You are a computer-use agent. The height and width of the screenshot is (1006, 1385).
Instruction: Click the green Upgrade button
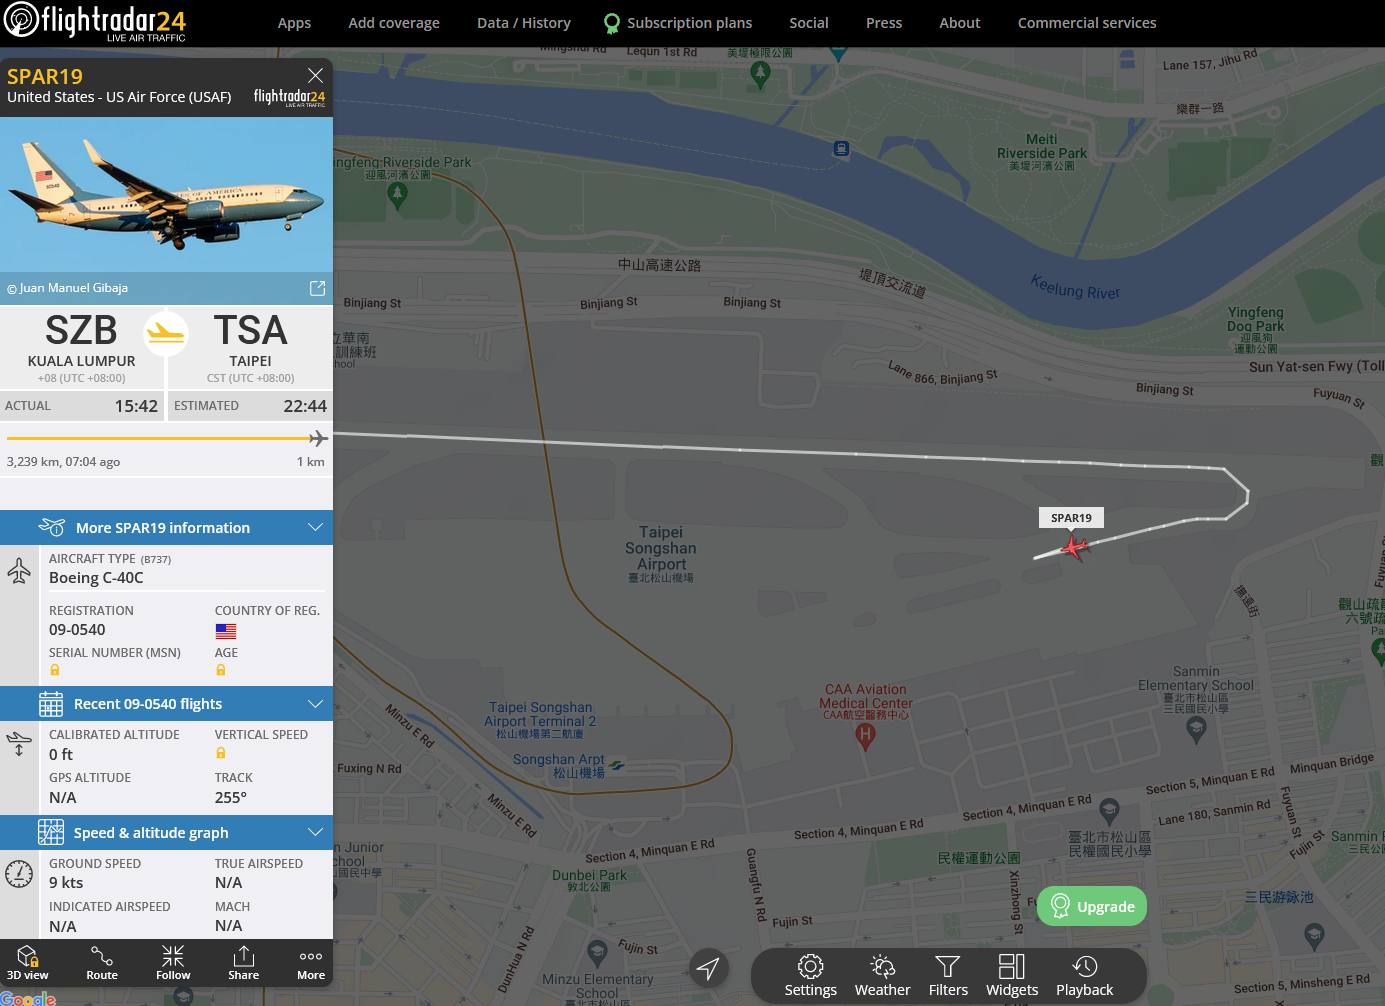[1092, 906]
